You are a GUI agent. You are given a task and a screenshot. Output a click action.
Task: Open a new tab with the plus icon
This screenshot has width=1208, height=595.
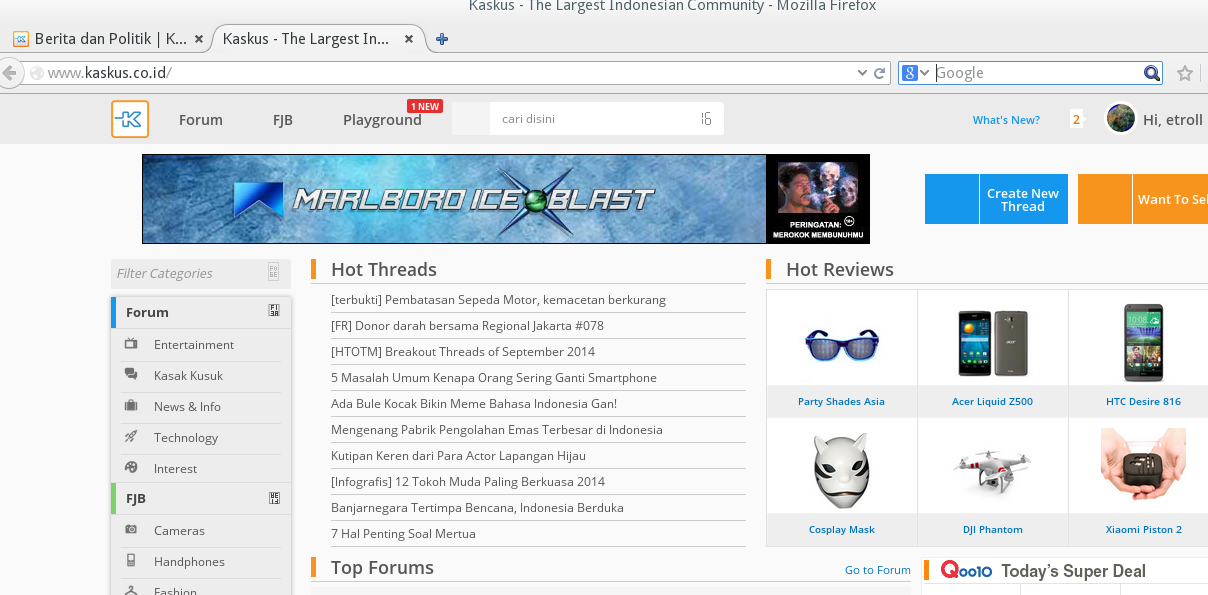tap(442, 39)
